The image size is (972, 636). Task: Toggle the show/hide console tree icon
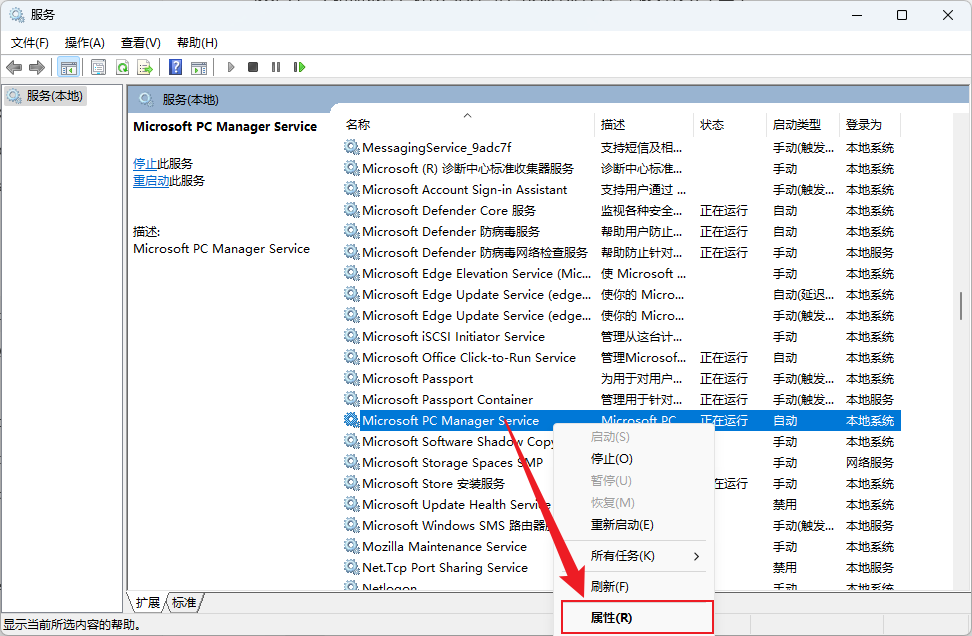(x=68, y=67)
